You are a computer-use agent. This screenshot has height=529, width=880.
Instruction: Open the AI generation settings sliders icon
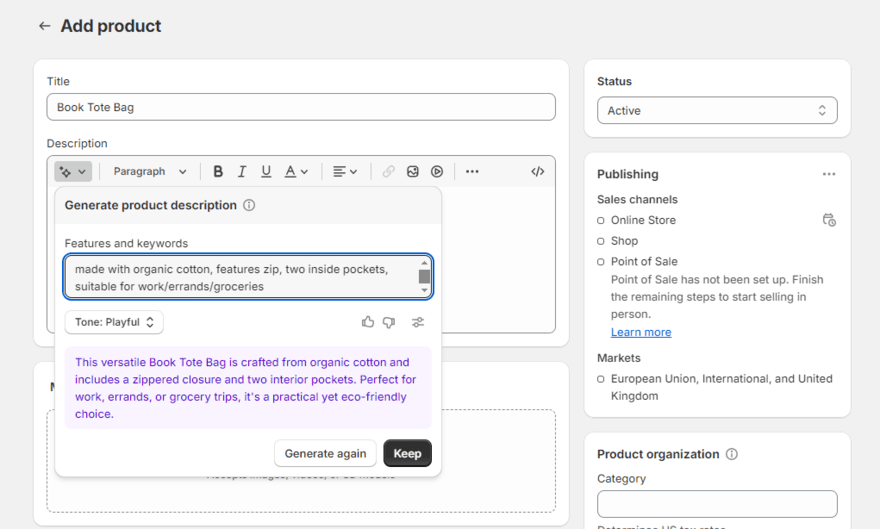point(418,322)
